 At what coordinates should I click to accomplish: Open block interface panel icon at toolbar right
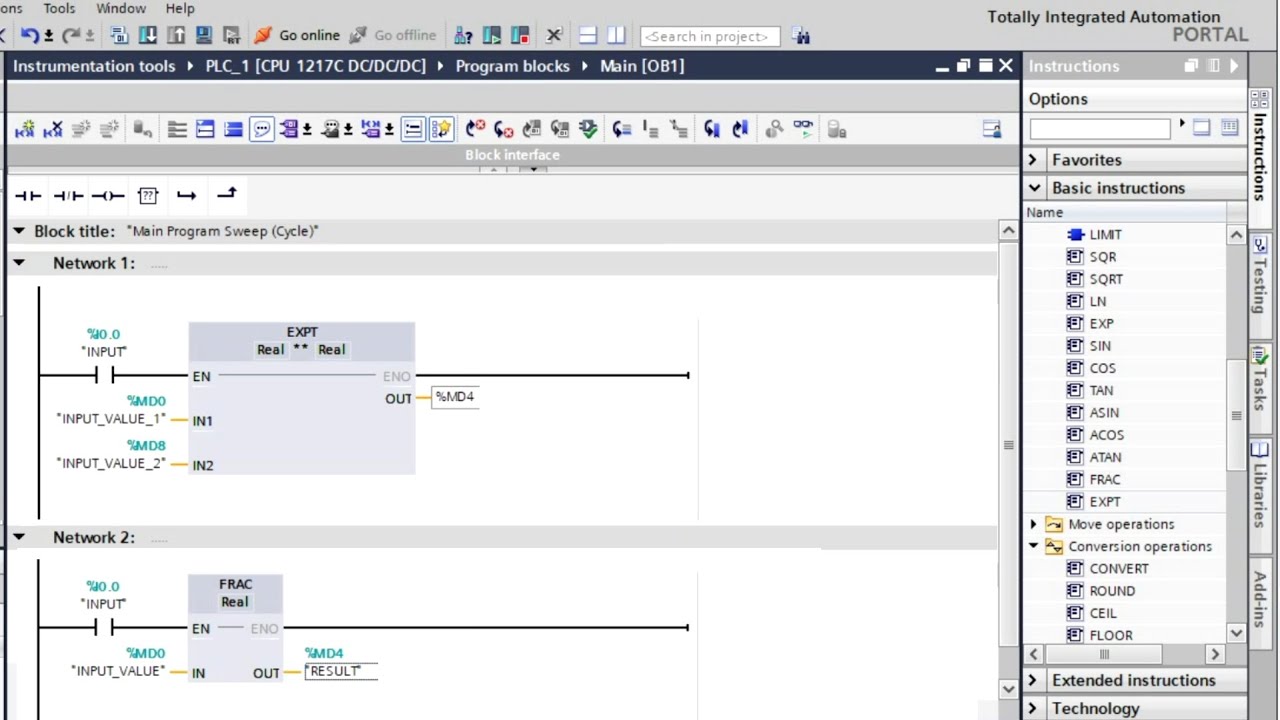point(992,129)
